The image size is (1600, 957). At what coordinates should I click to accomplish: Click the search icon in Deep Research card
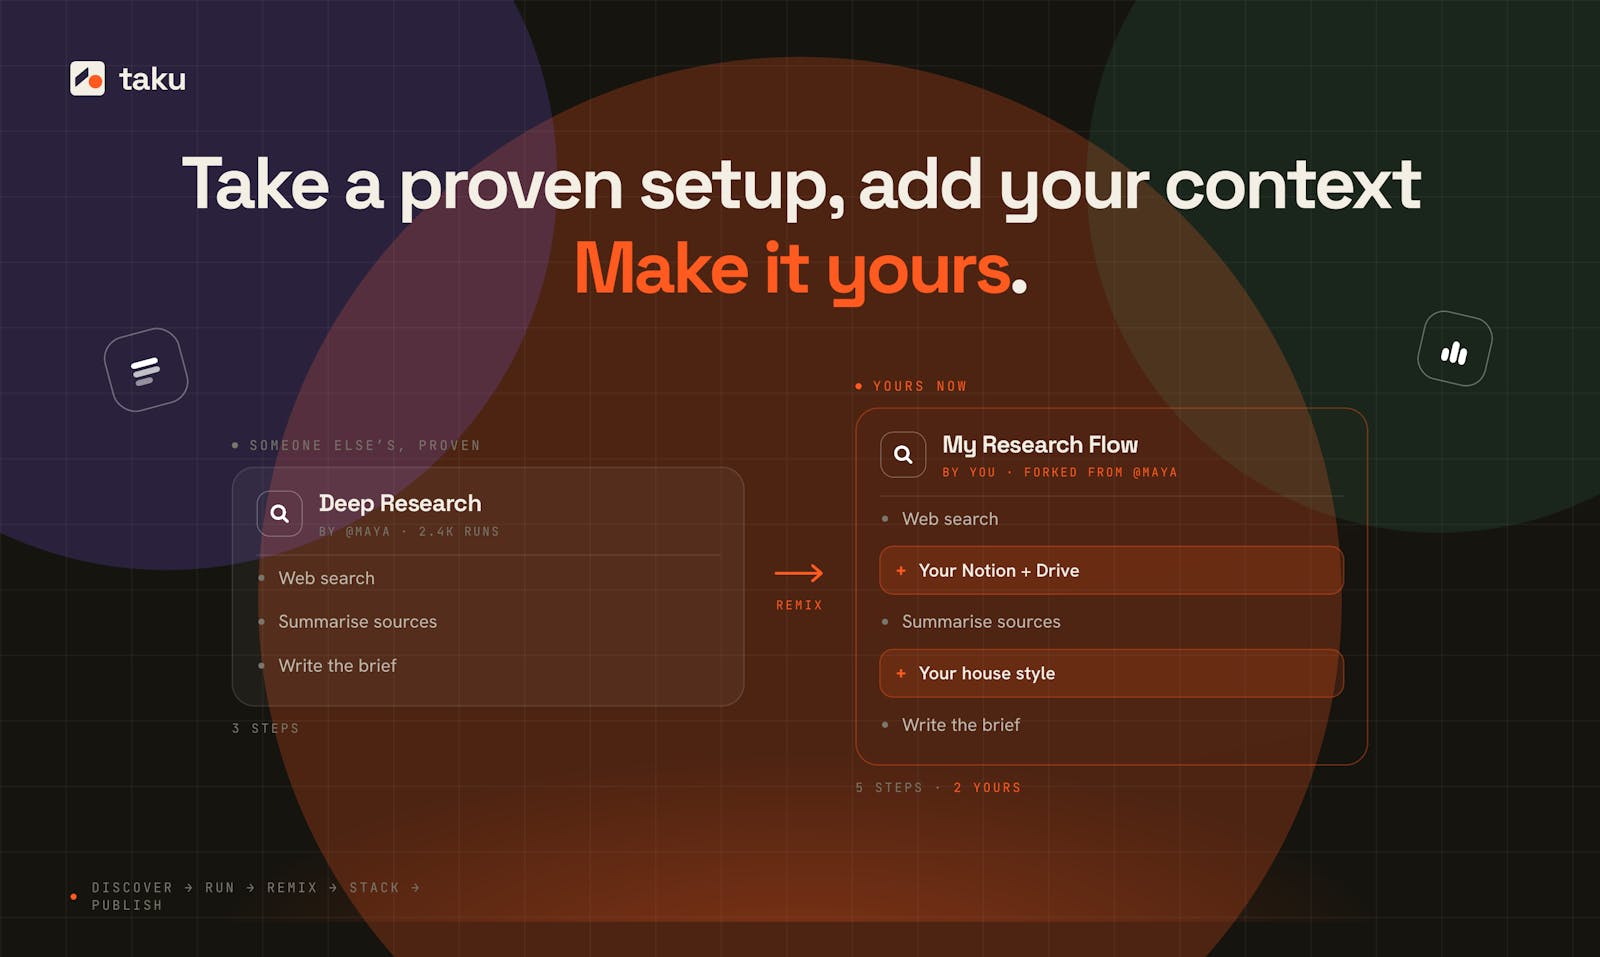coord(280,513)
